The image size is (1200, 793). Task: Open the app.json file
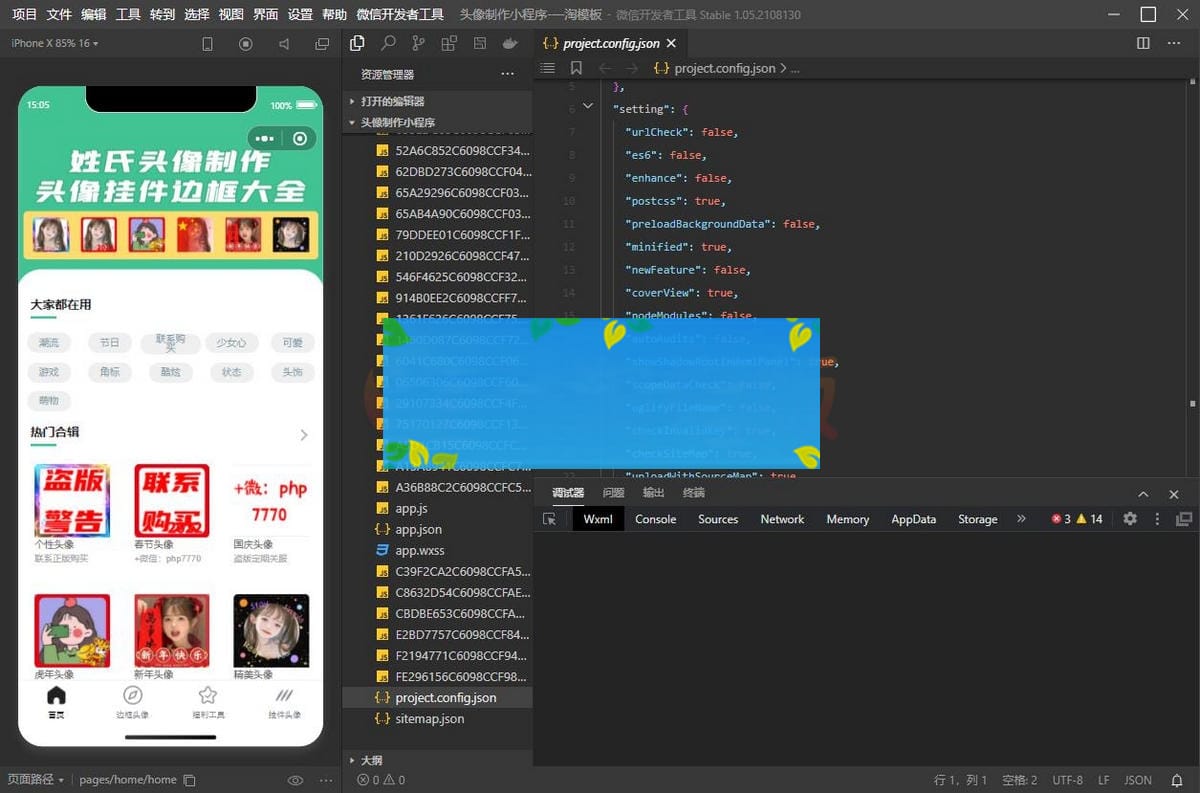click(x=418, y=529)
